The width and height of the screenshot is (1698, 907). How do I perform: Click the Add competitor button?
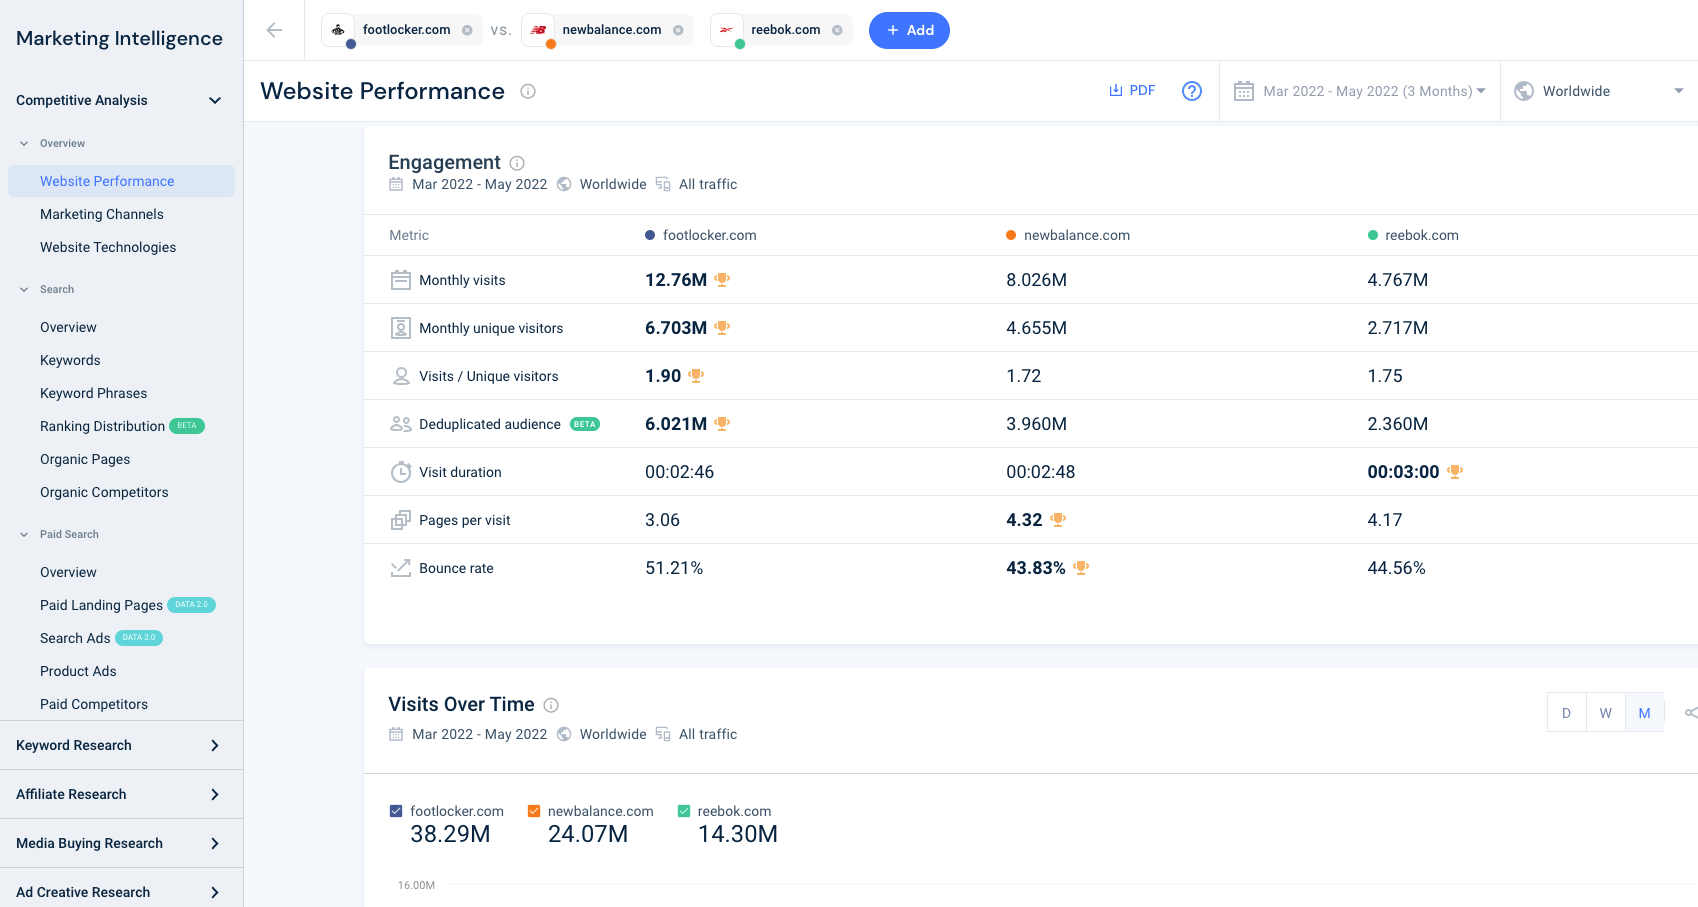(x=909, y=30)
